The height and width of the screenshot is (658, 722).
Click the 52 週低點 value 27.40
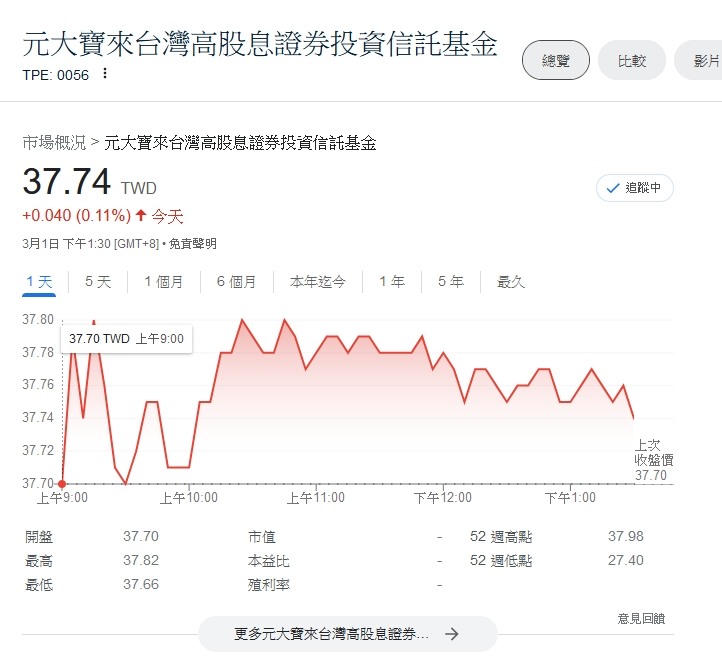pyautogui.click(x=626, y=560)
